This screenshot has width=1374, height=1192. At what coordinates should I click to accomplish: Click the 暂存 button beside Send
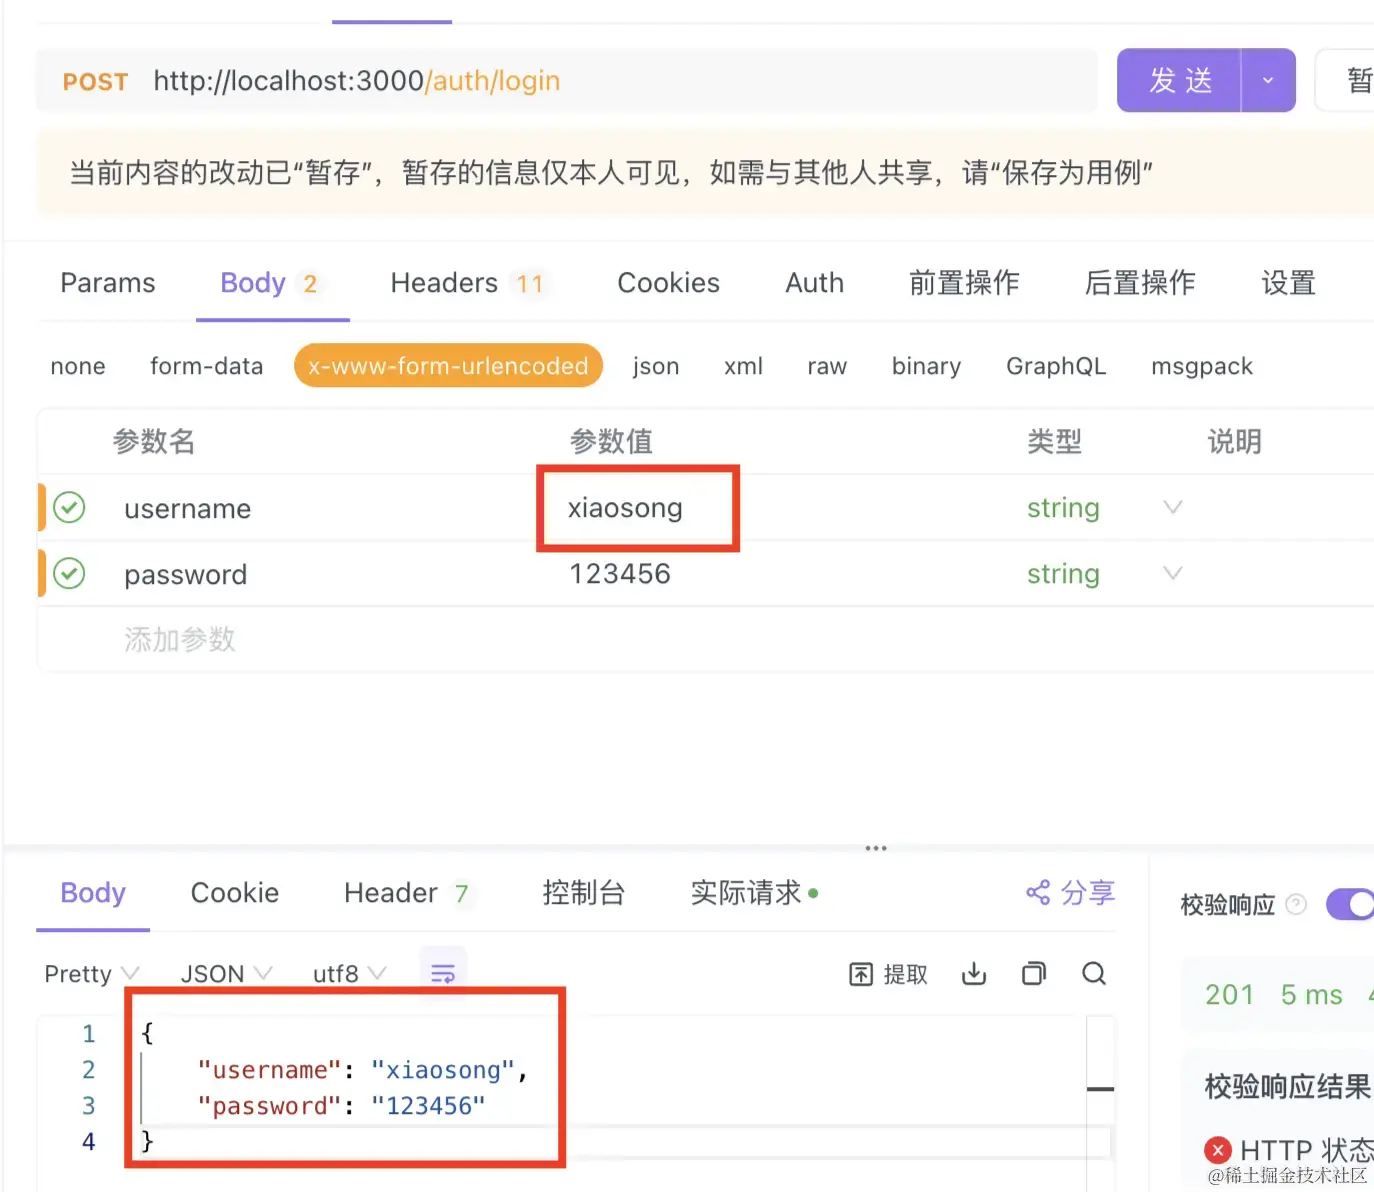tap(1346, 80)
